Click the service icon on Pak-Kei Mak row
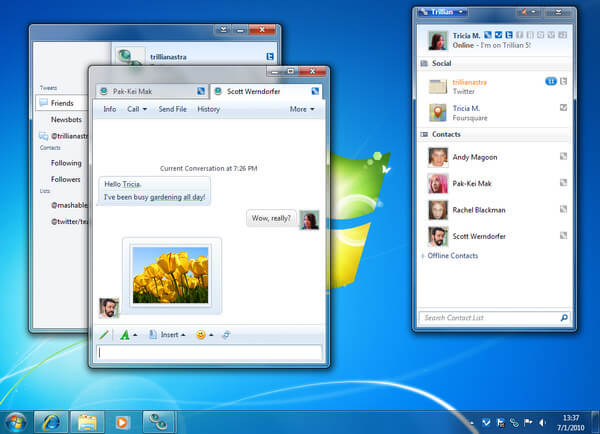The image size is (600, 434). (563, 183)
